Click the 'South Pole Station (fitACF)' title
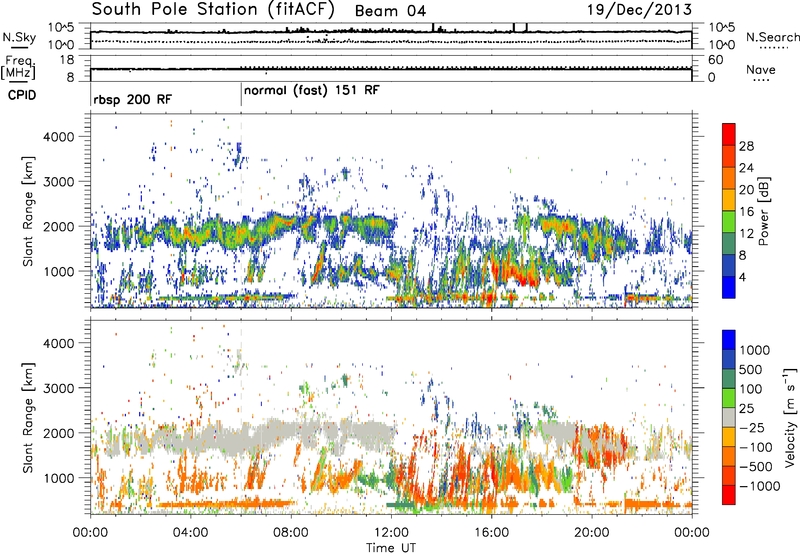 213,10
